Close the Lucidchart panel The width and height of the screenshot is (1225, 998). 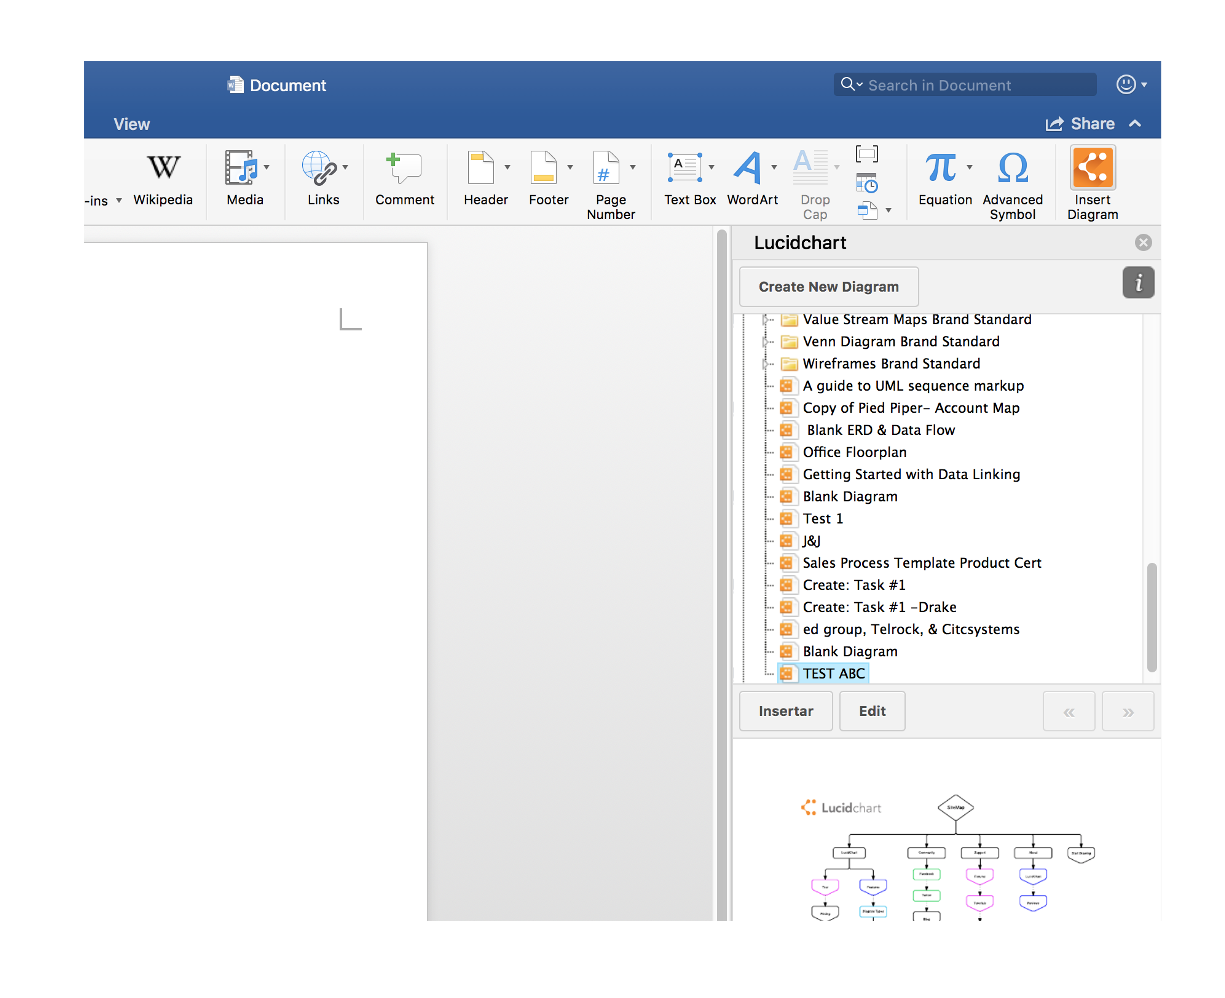pos(1143,243)
